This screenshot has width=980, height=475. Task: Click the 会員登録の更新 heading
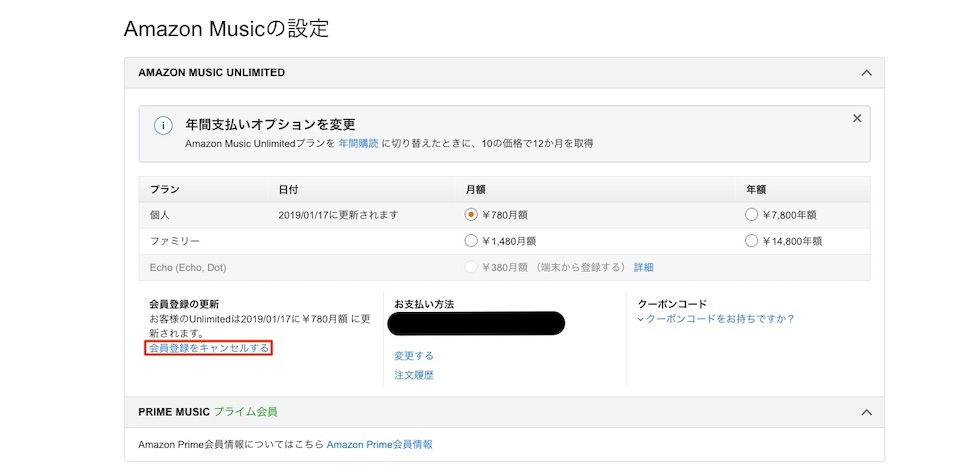[184, 304]
